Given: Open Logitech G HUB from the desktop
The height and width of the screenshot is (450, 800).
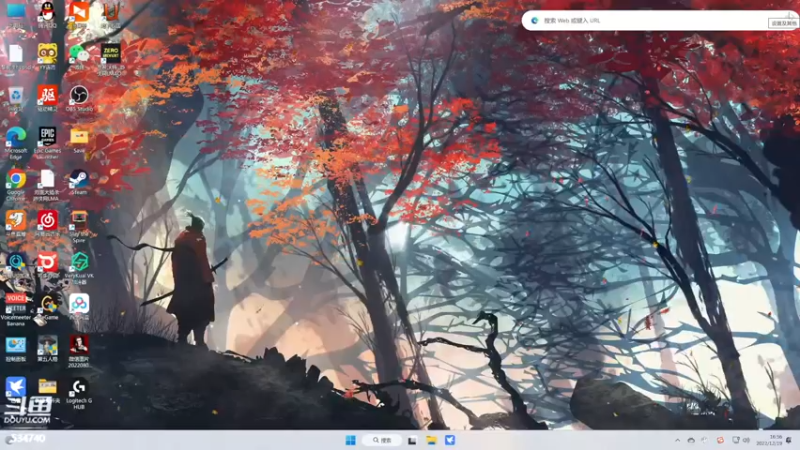Looking at the screenshot, I should pos(79,388).
